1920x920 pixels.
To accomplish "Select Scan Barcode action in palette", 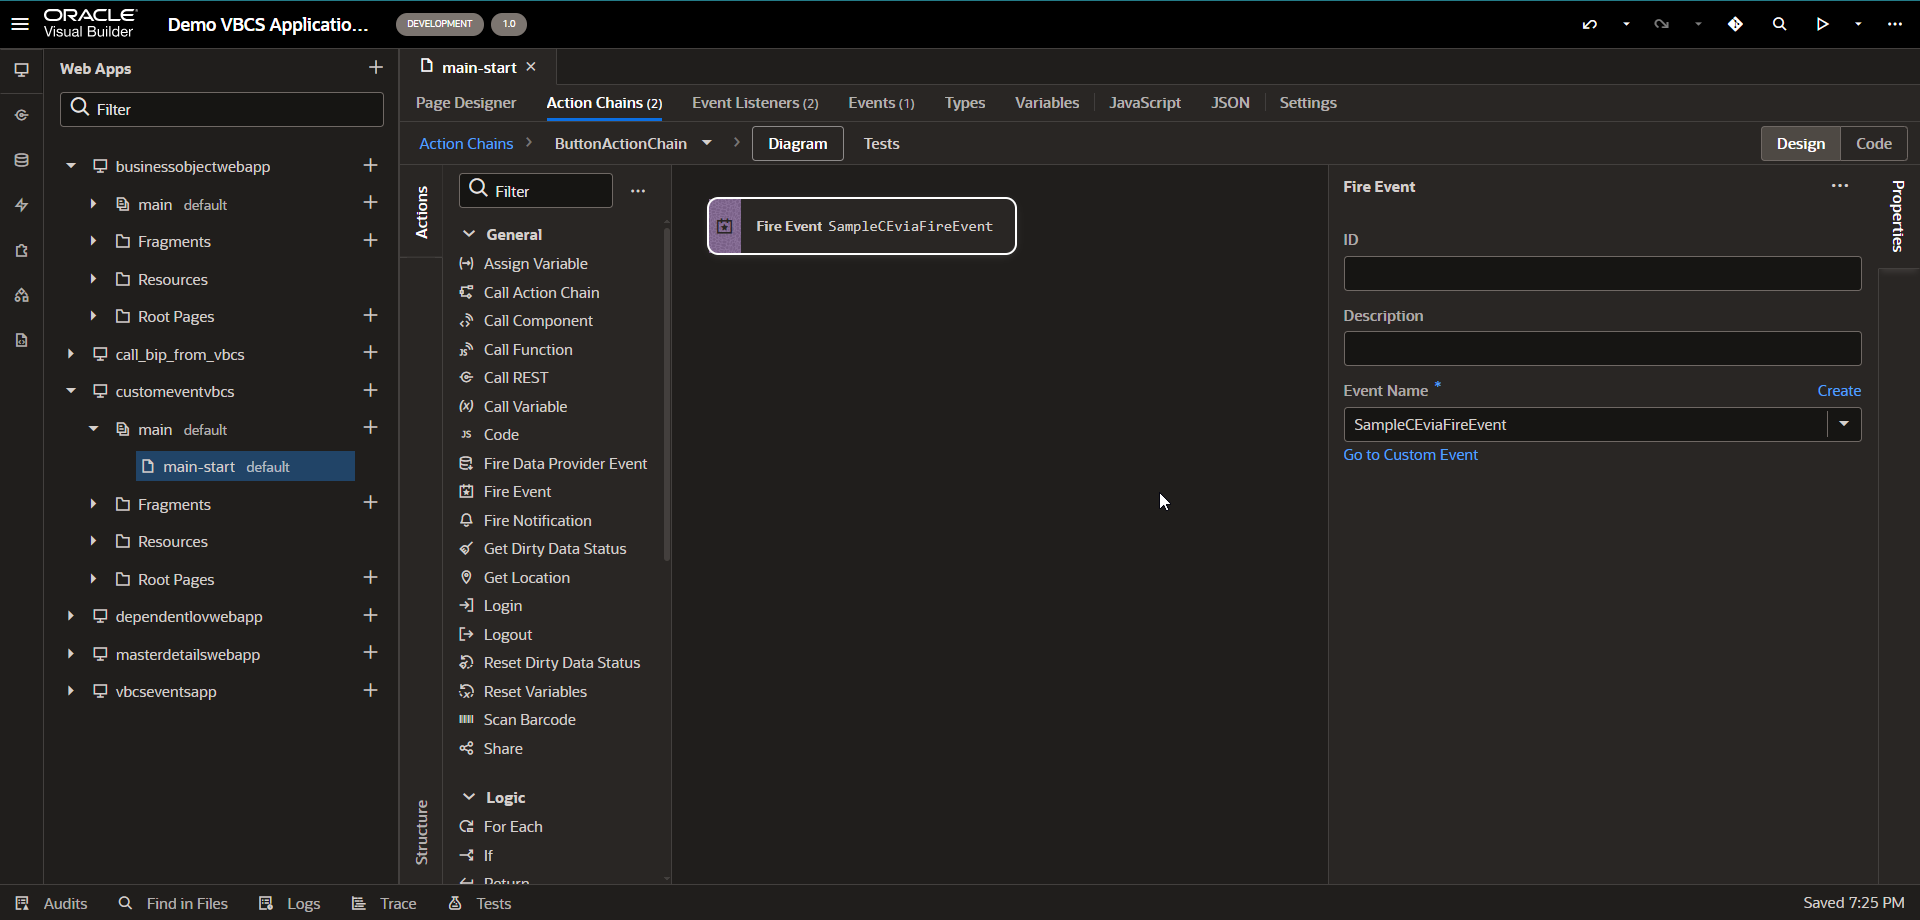I will pos(529,720).
